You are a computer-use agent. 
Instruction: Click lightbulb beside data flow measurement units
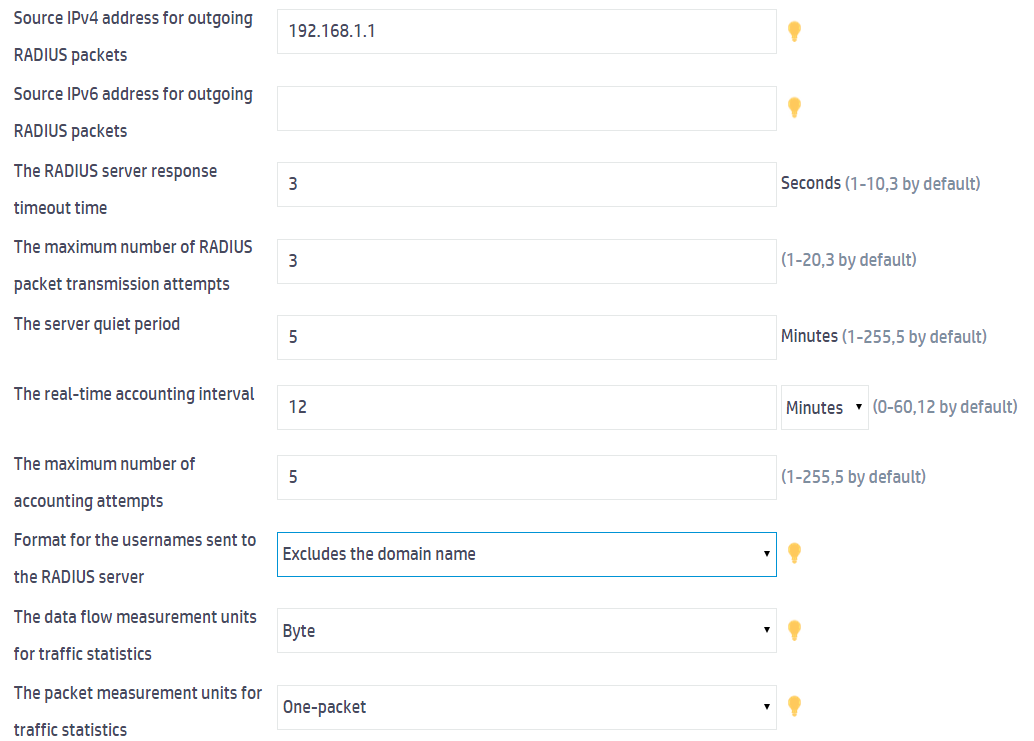pyautogui.click(x=795, y=630)
